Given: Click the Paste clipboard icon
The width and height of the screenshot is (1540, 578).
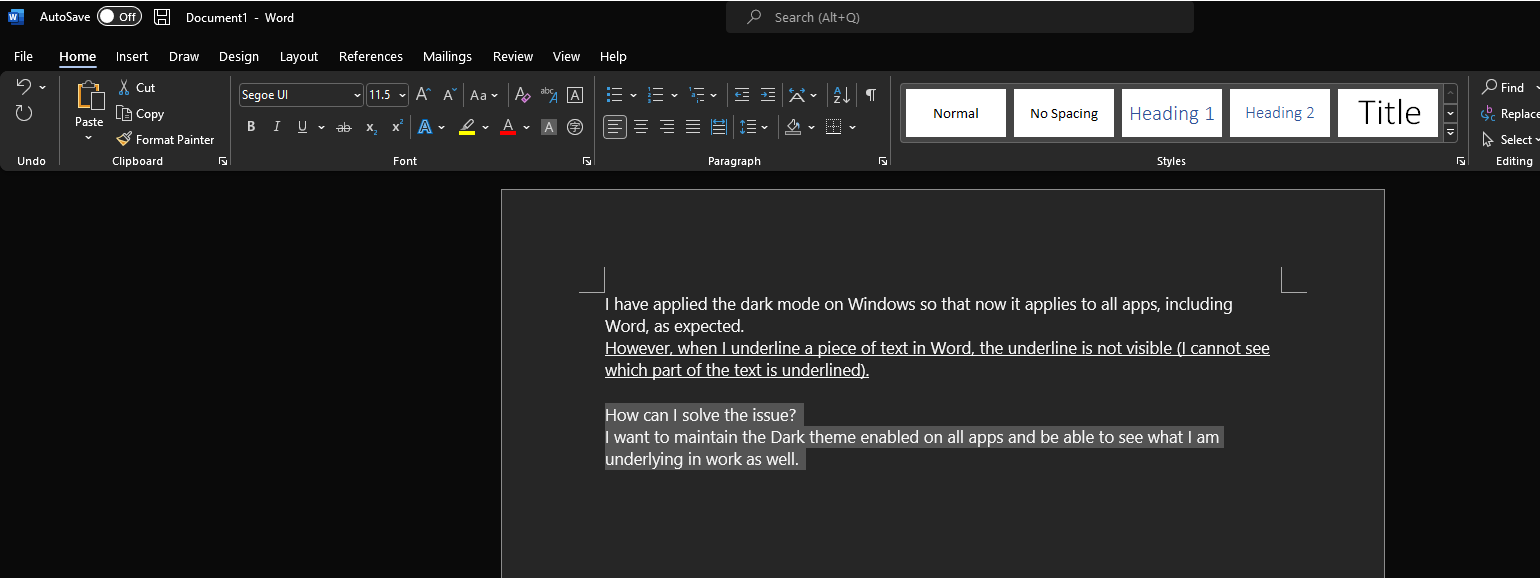Looking at the screenshot, I should click(90, 97).
